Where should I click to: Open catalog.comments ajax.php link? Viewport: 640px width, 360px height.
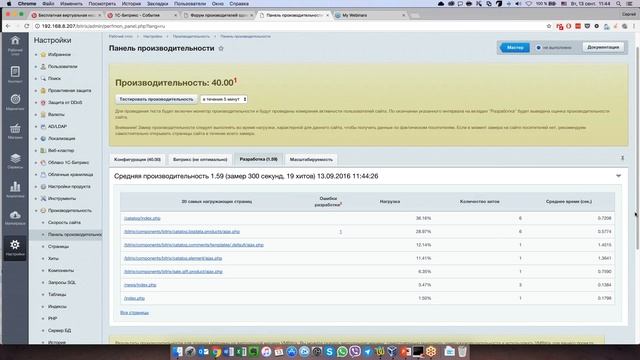[194, 245]
